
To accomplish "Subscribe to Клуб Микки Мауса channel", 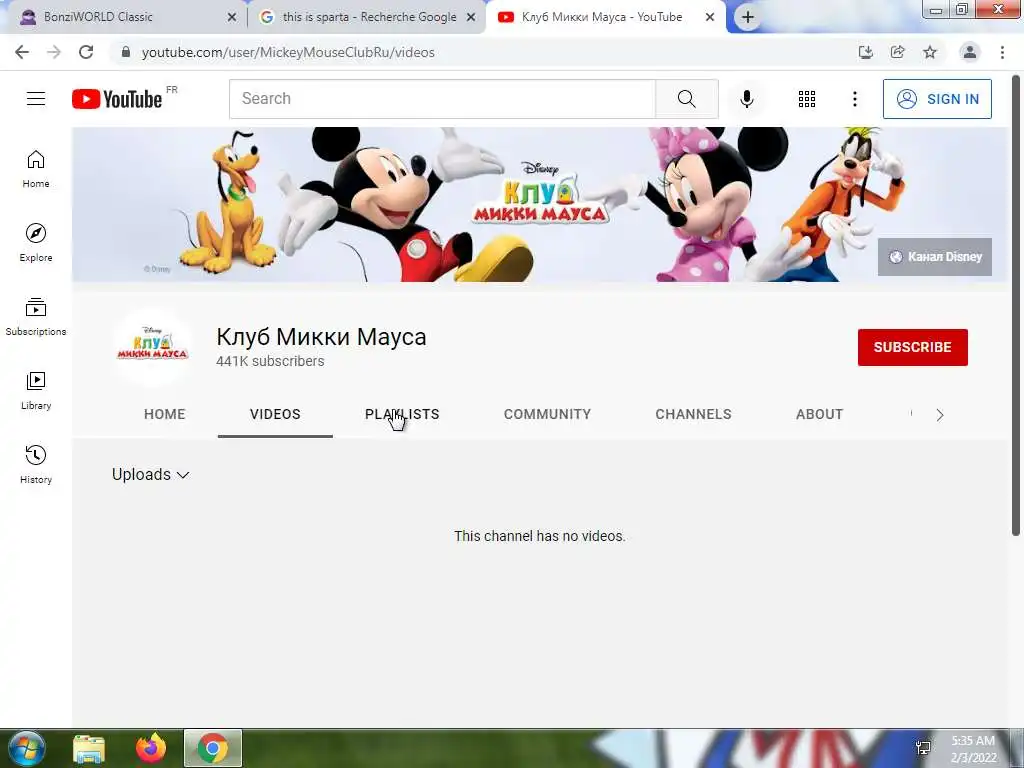I will (912, 347).
